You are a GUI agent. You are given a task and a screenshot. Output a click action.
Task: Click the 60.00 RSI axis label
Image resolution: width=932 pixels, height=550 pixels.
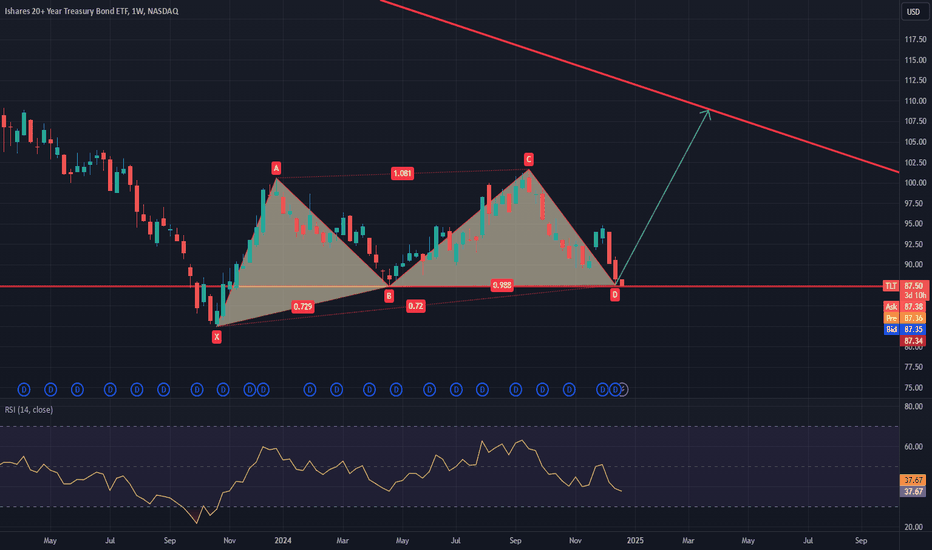pos(914,447)
